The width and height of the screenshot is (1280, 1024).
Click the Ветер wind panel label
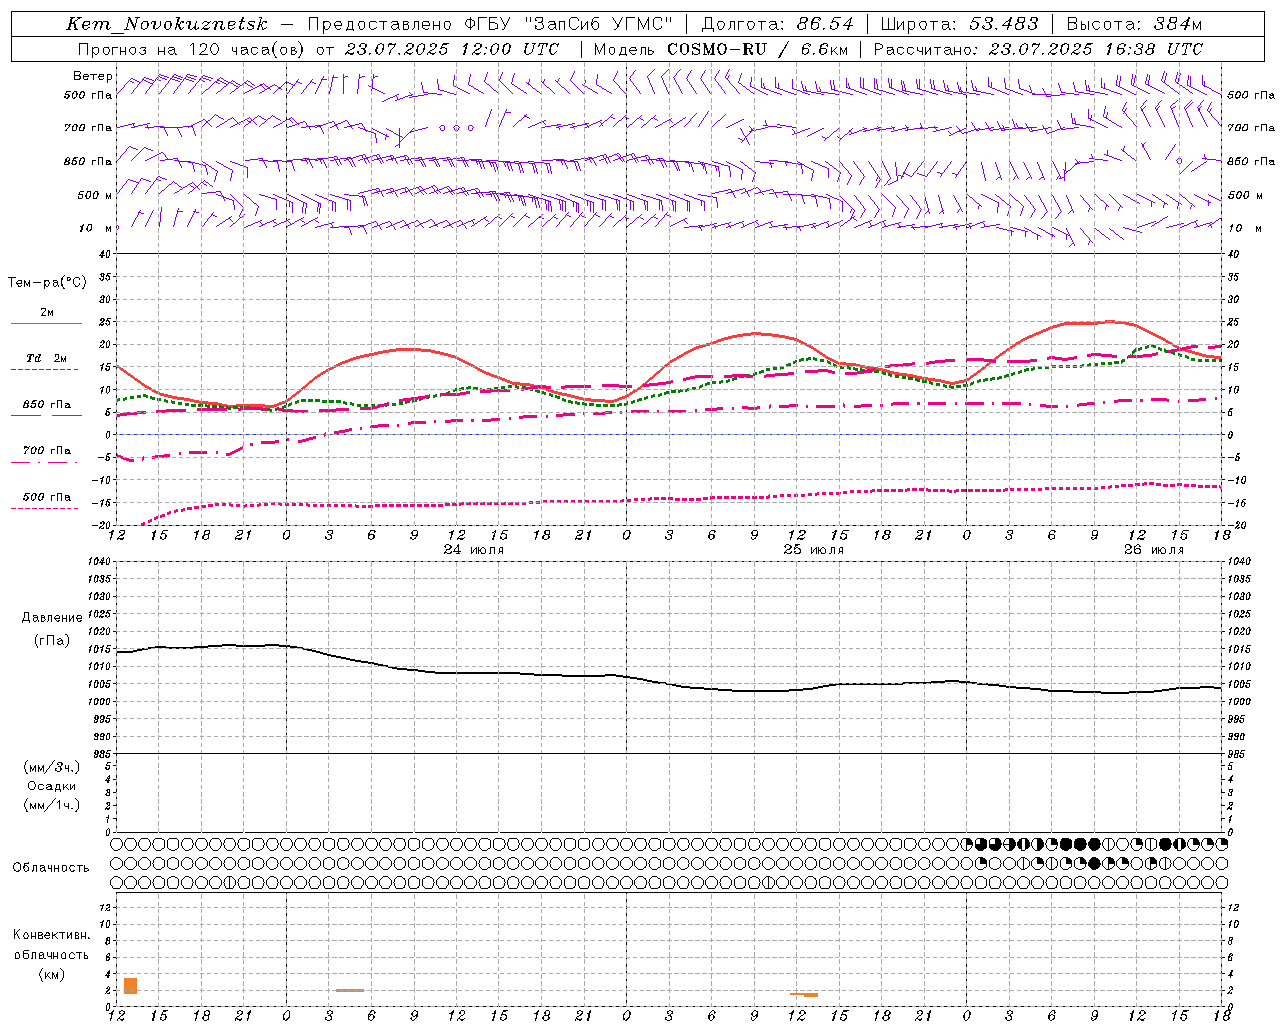click(93, 76)
